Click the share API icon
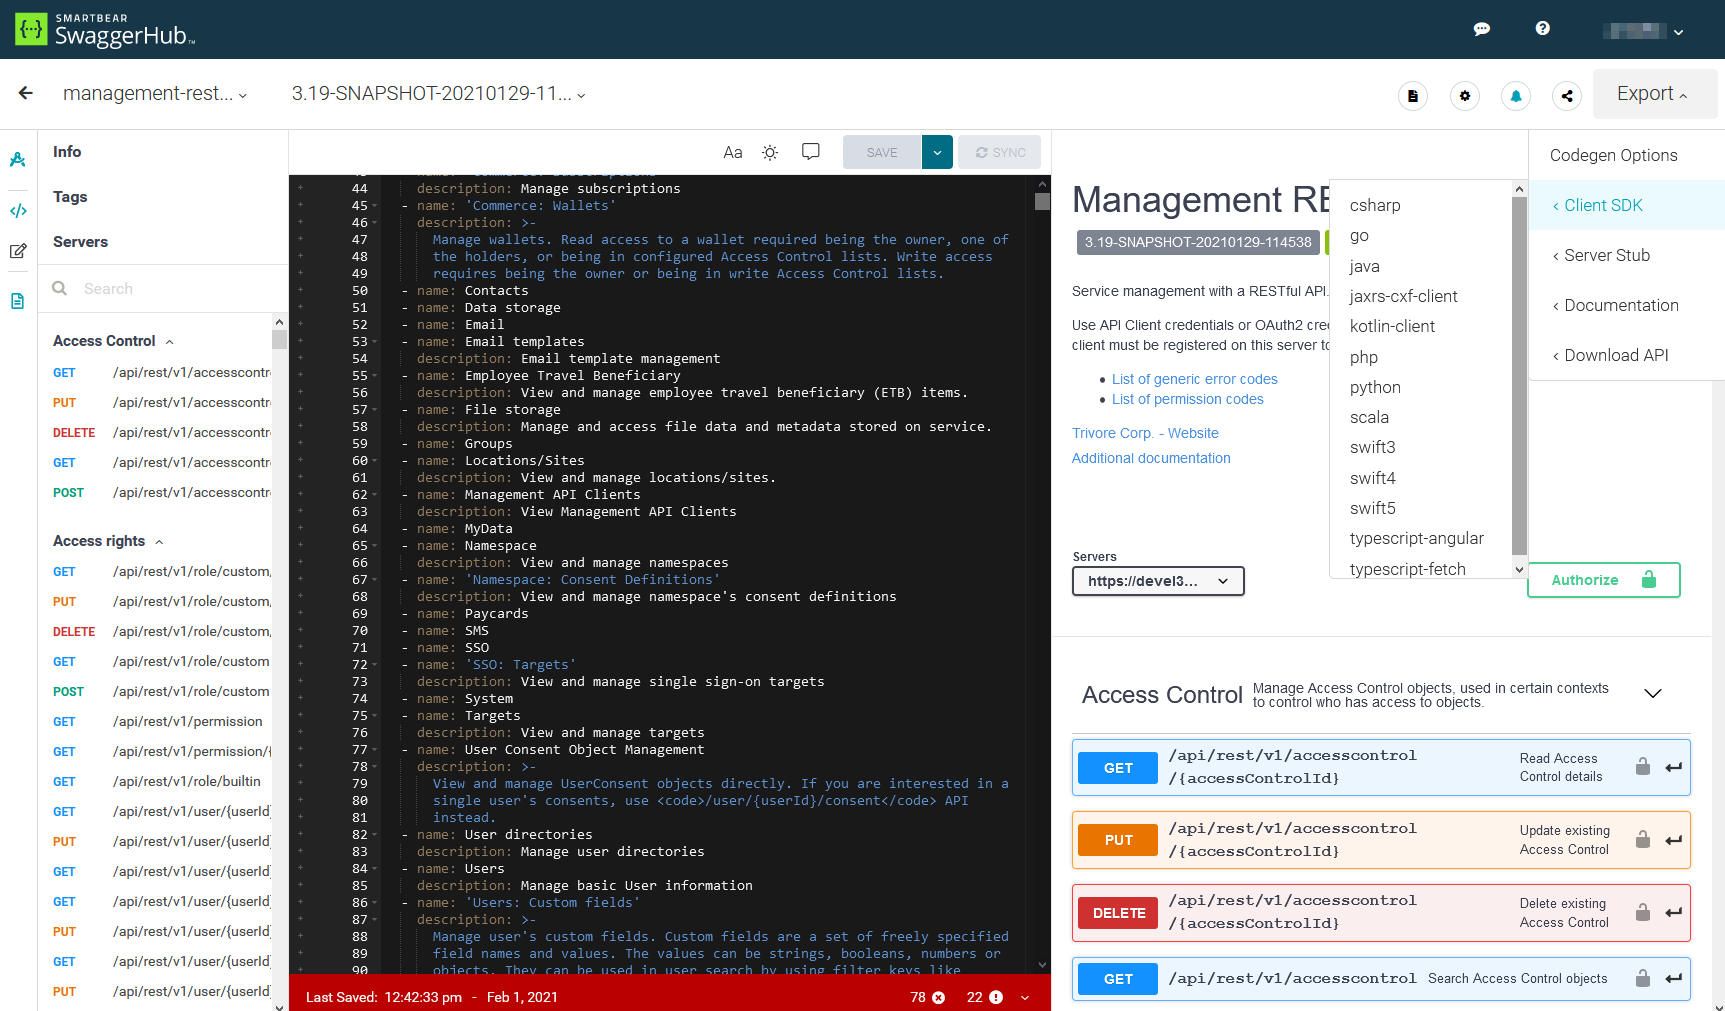Image resolution: width=1725 pixels, height=1011 pixels. click(x=1567, y=96)
